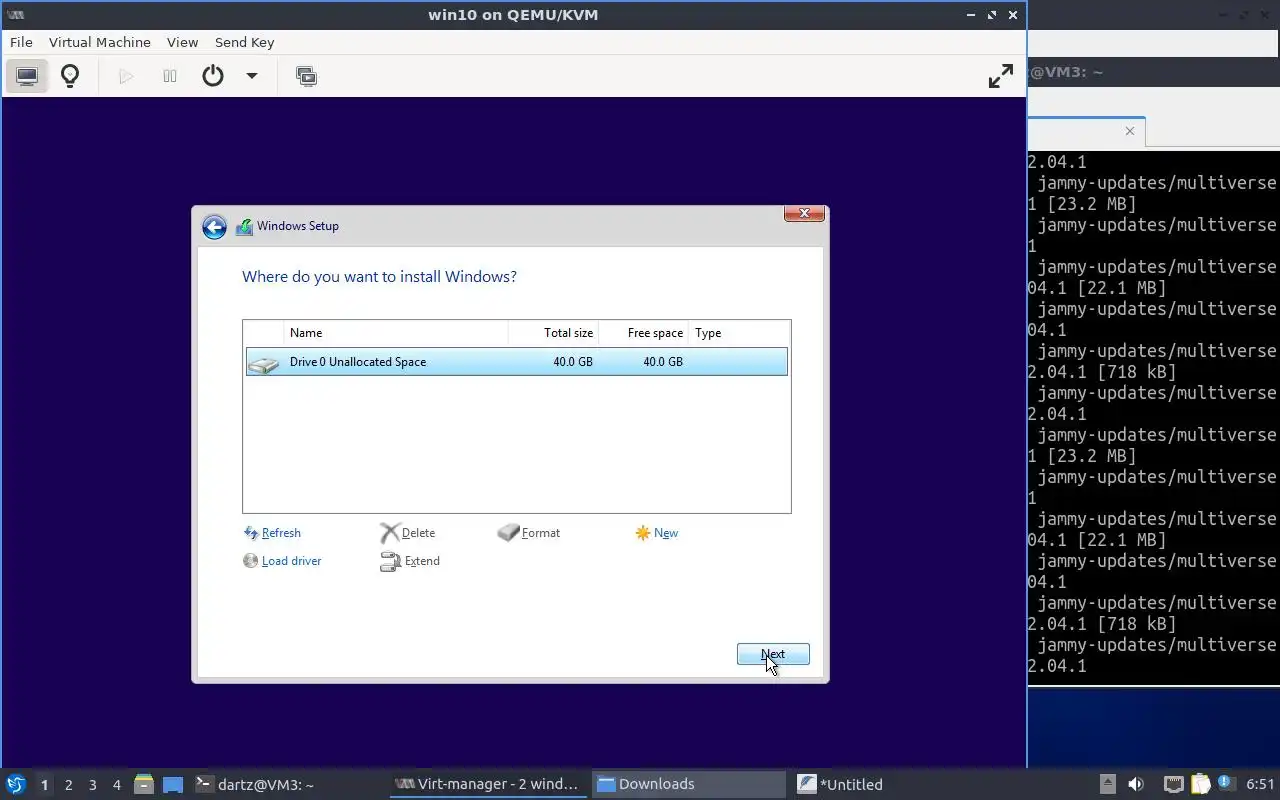Click the Extend option
1280x800 pixels.
(x=422, y=561)
